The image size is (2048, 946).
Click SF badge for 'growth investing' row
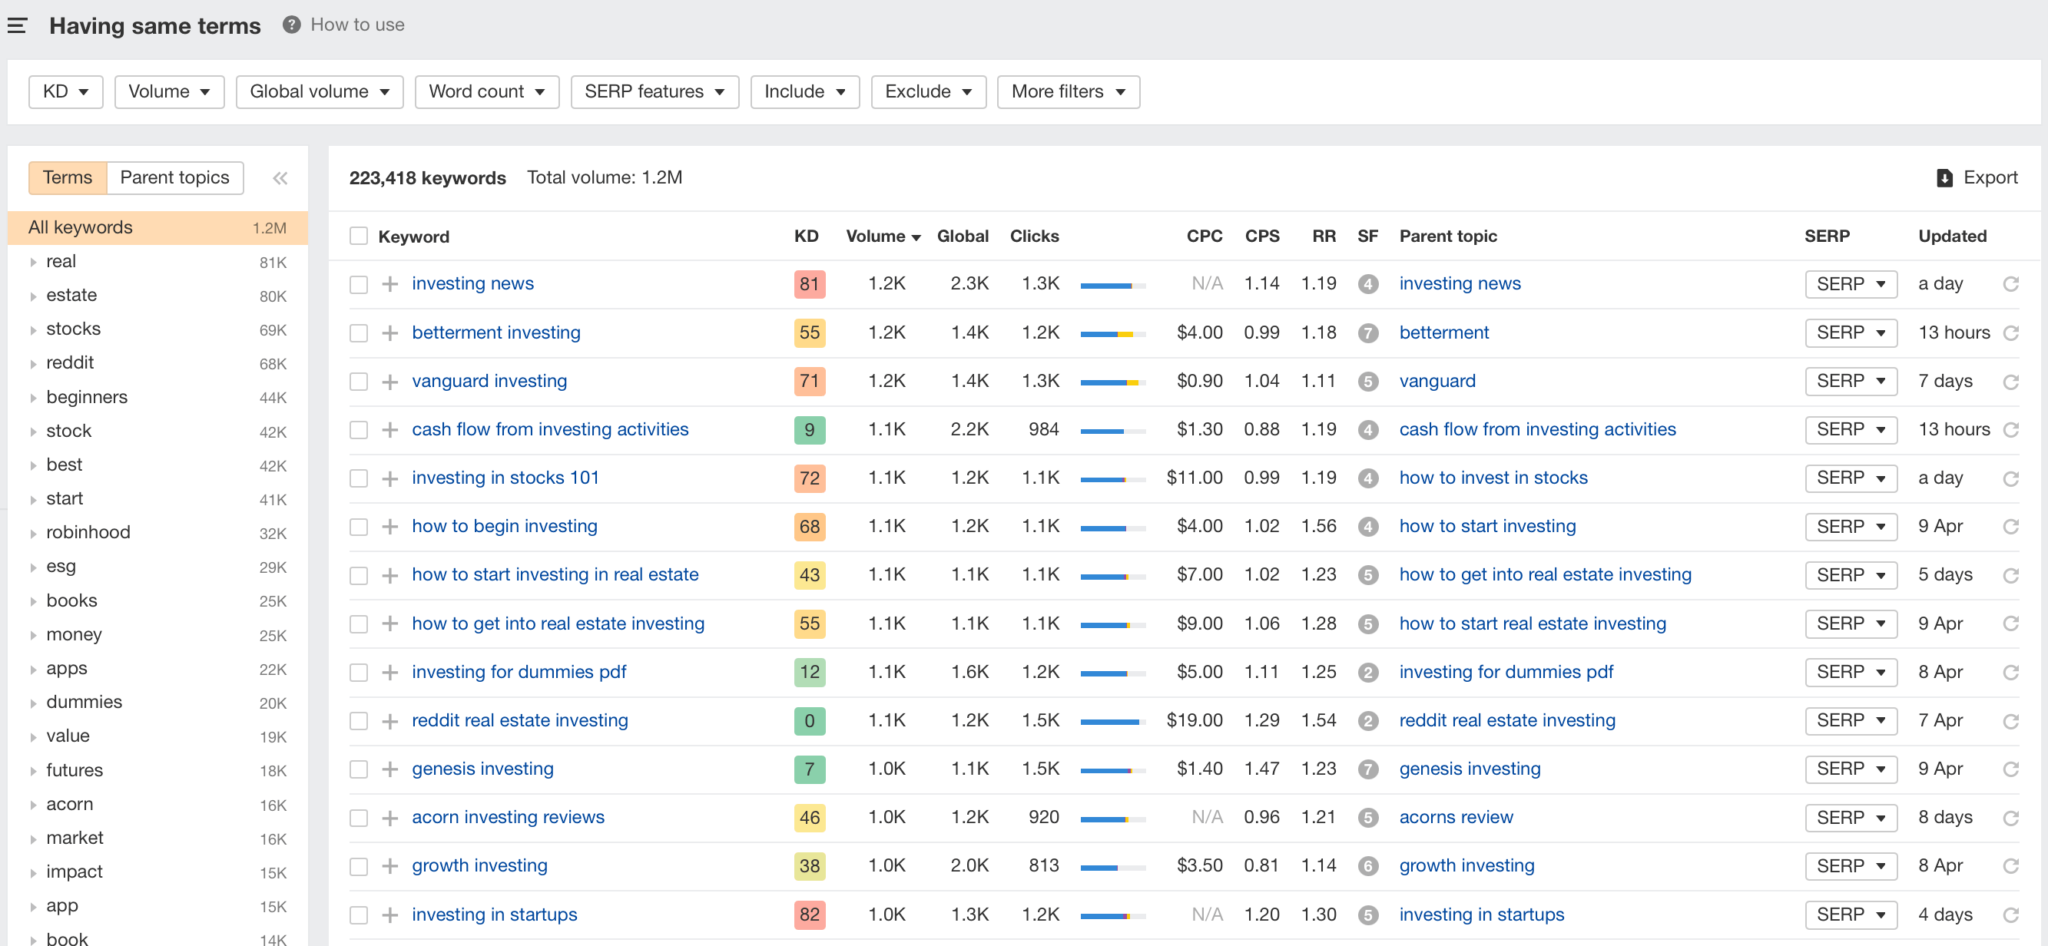[x=1368, y=866]
